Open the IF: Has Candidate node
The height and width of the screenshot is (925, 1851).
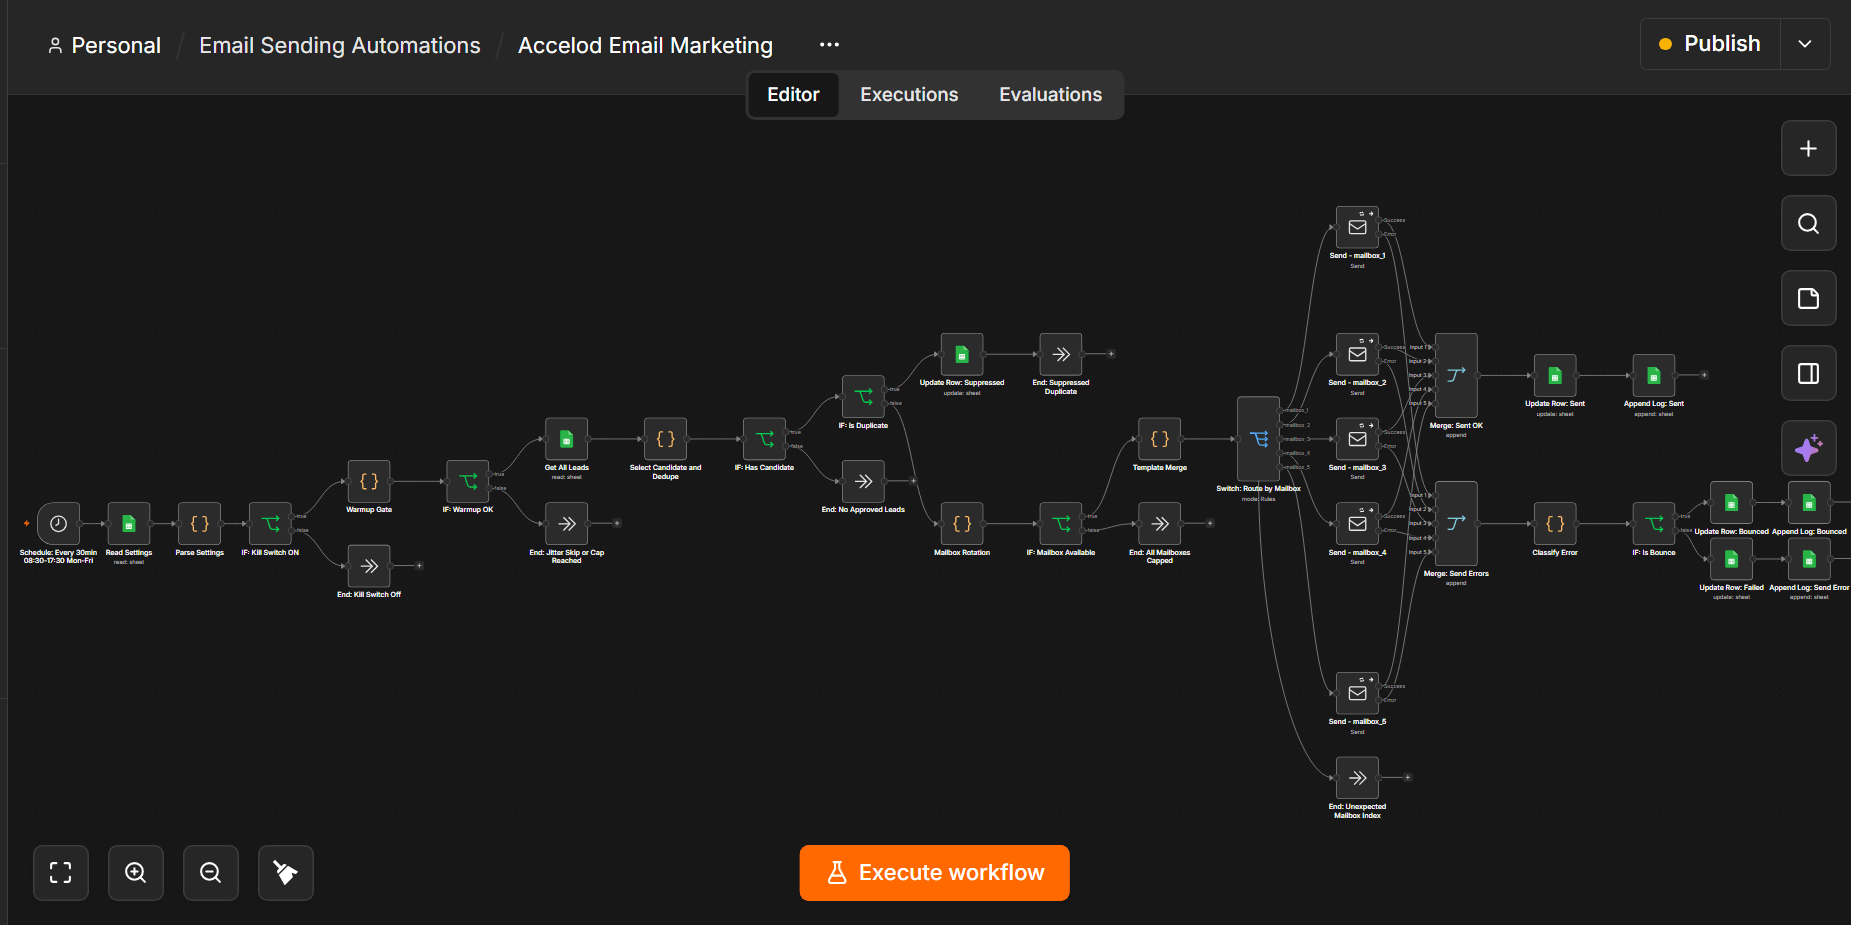pos(764,439)
